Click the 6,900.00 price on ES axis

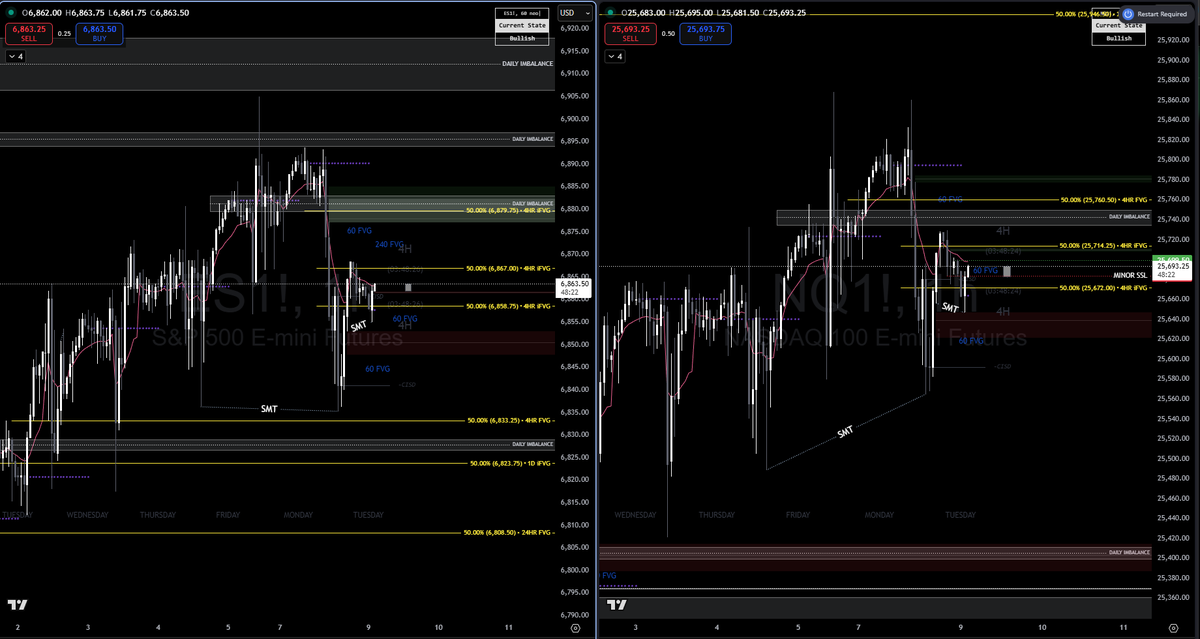(575, 119)
